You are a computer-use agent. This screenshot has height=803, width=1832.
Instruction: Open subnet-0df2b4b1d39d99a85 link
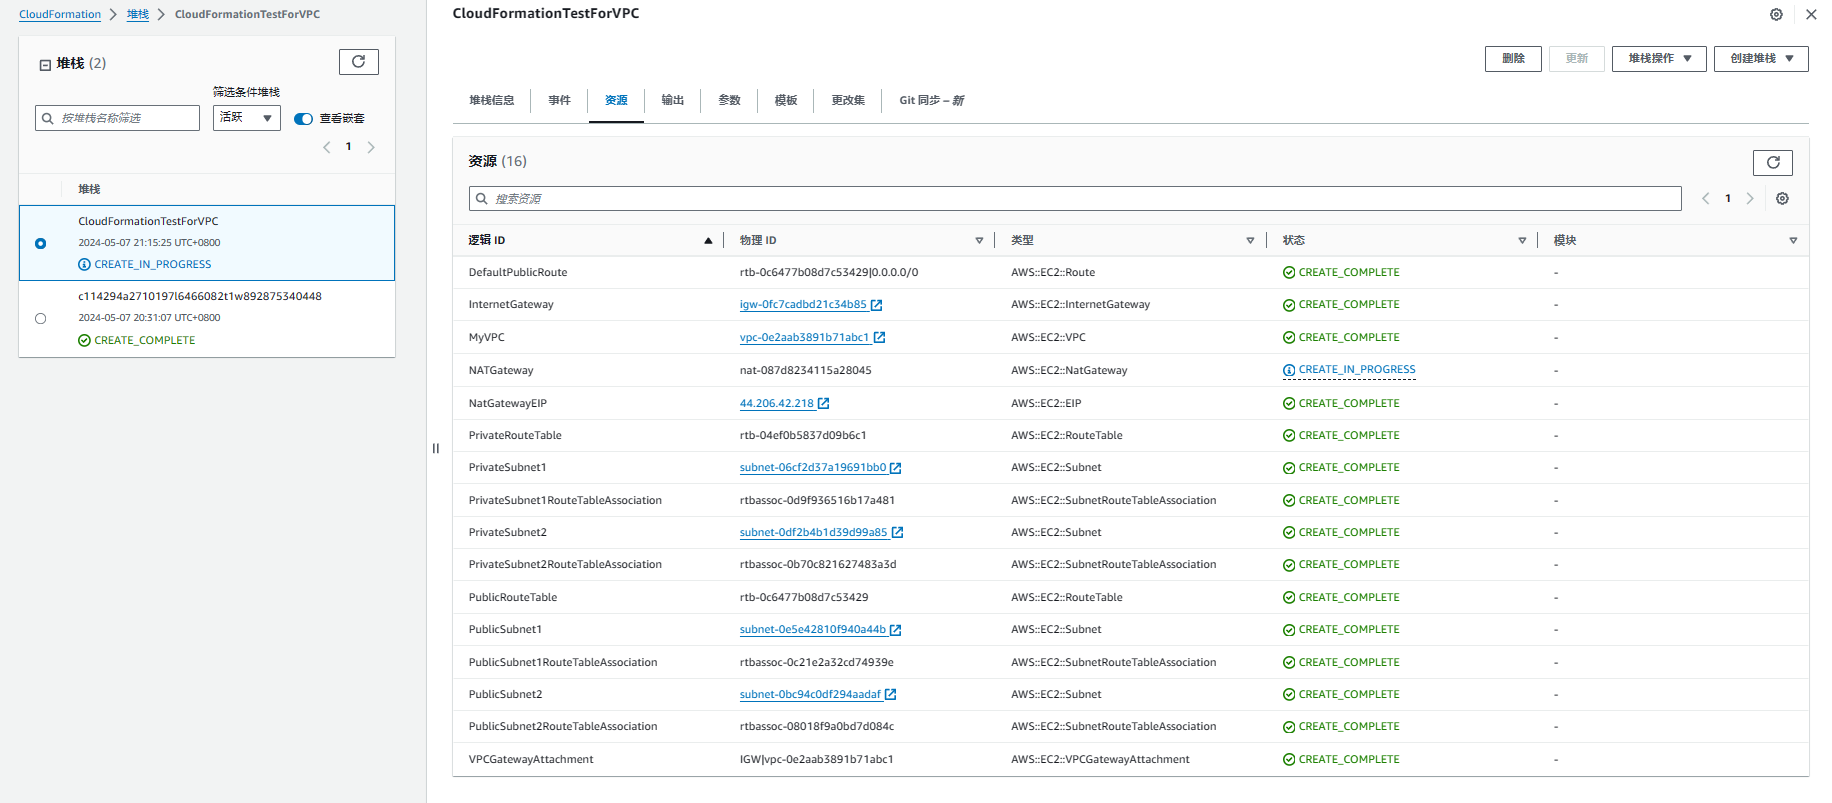pos(814,533)
